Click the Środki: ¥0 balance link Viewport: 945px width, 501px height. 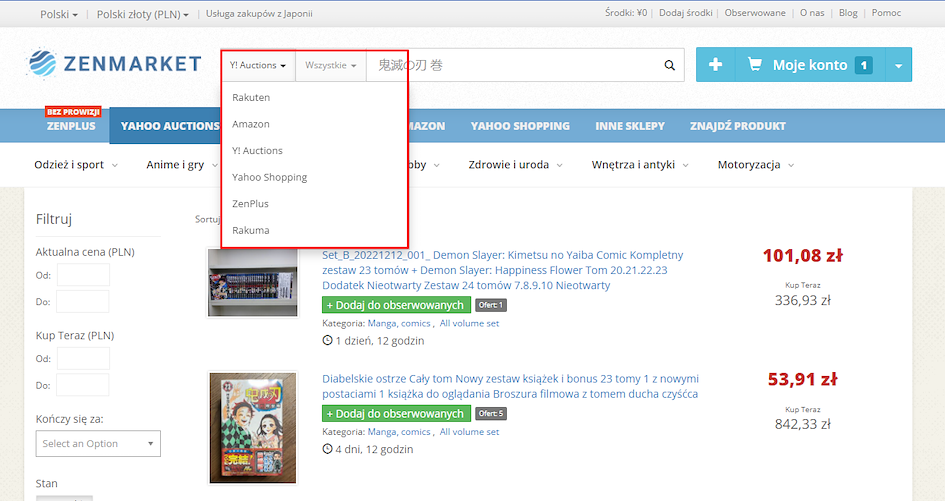click(626, 13)
